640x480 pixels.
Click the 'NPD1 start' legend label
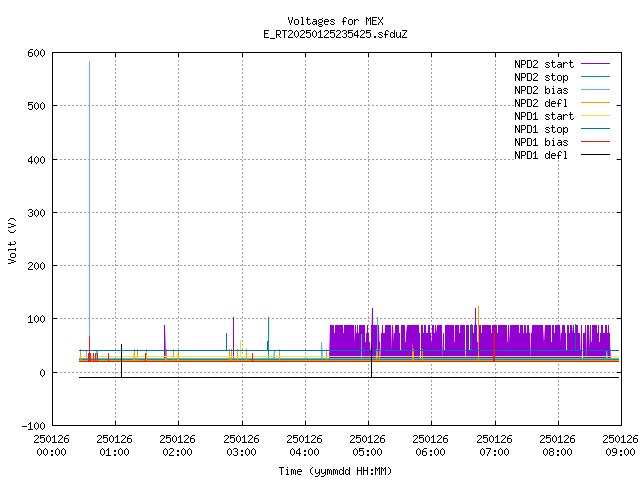point(544,116)
